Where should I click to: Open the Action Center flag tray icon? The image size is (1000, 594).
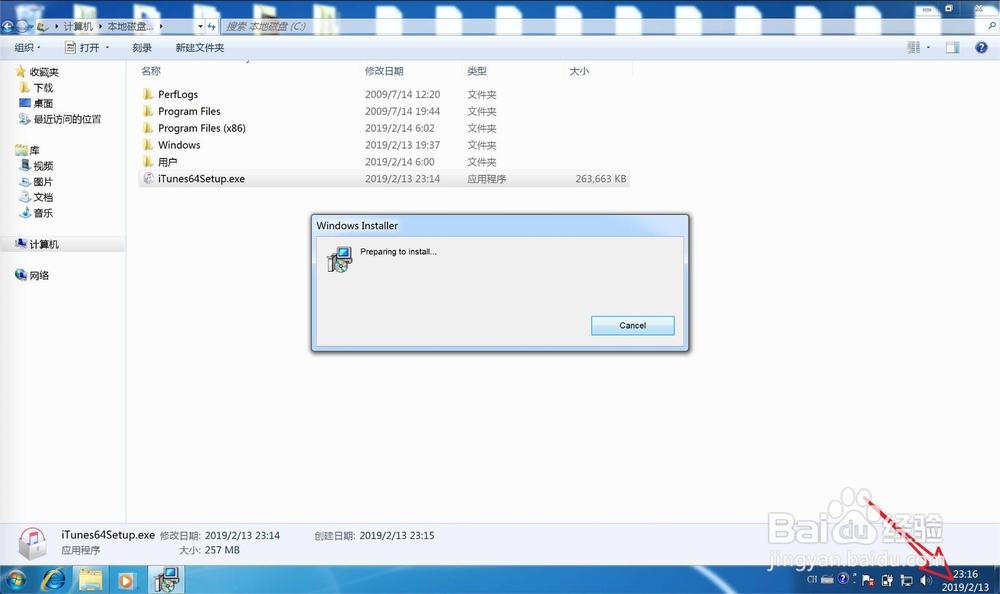(x=868, y=581)
